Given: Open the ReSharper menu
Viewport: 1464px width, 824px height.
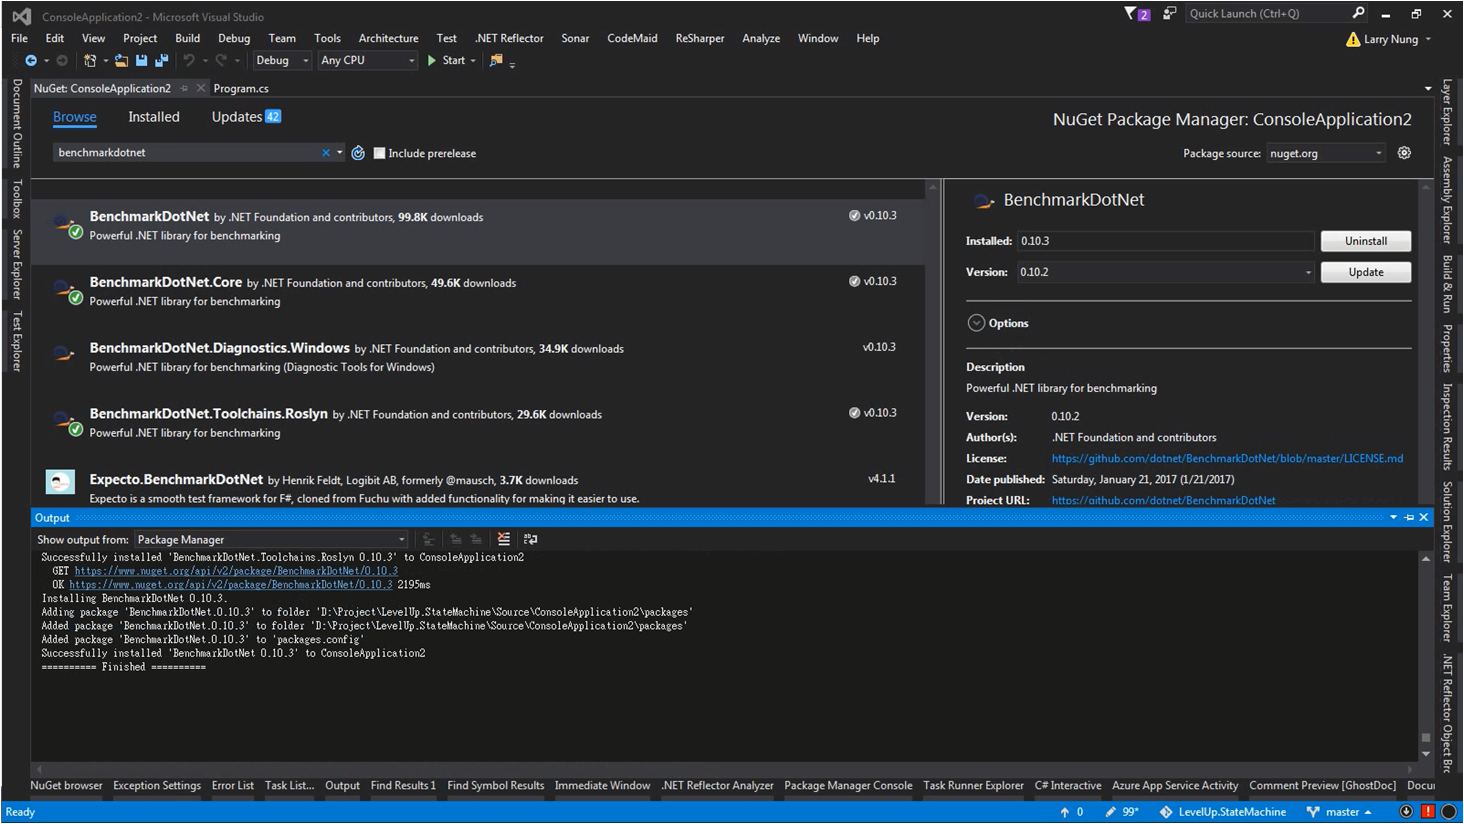Looking at the screenshot, I should pos(699,38).
